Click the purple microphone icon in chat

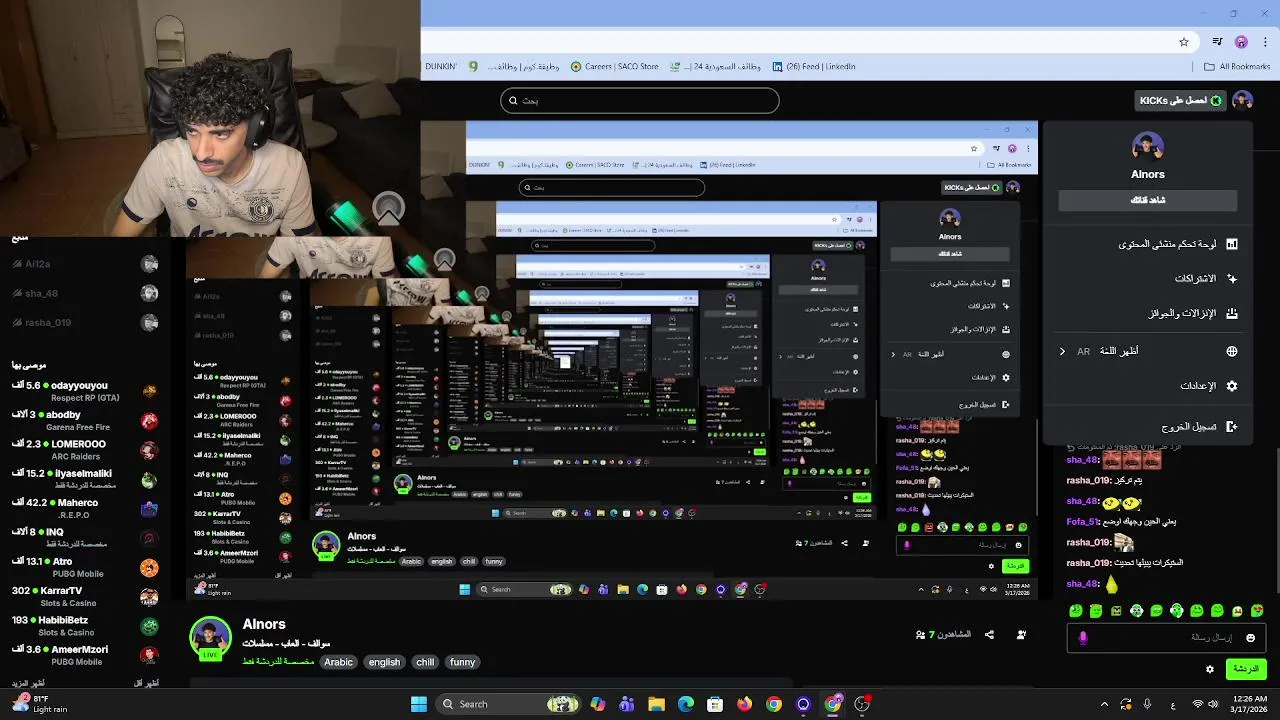[x=1083, y=638]
